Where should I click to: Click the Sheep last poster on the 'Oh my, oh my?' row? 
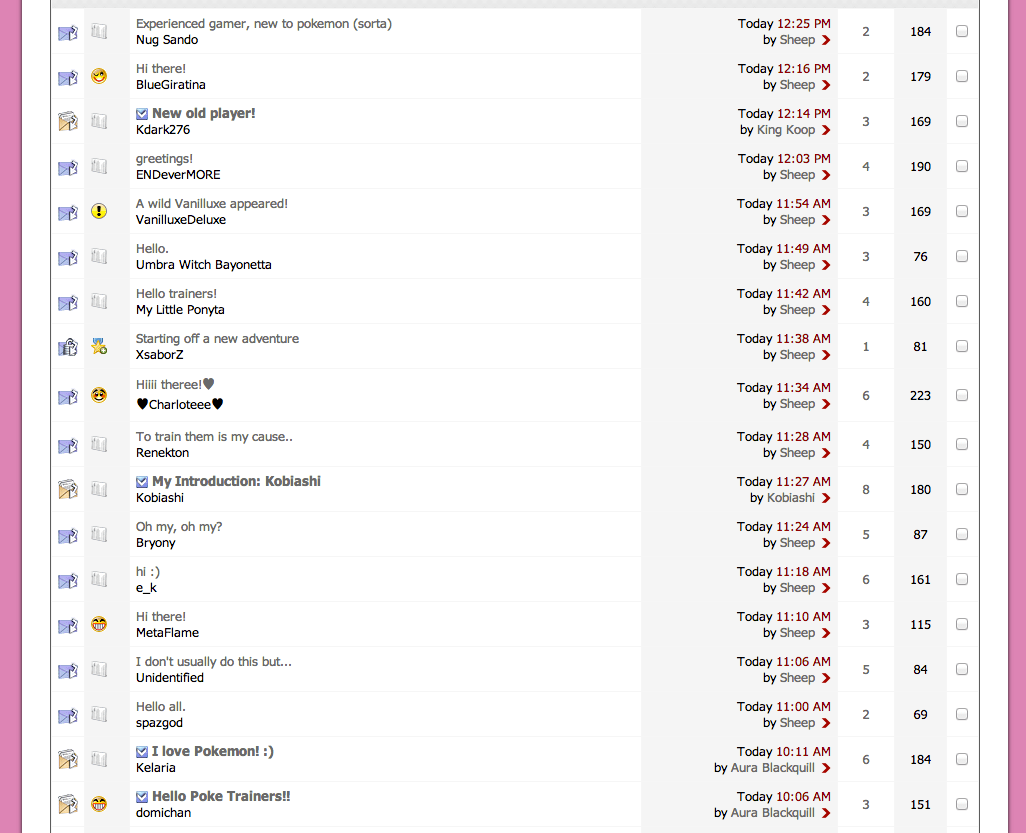pos(797,543)
